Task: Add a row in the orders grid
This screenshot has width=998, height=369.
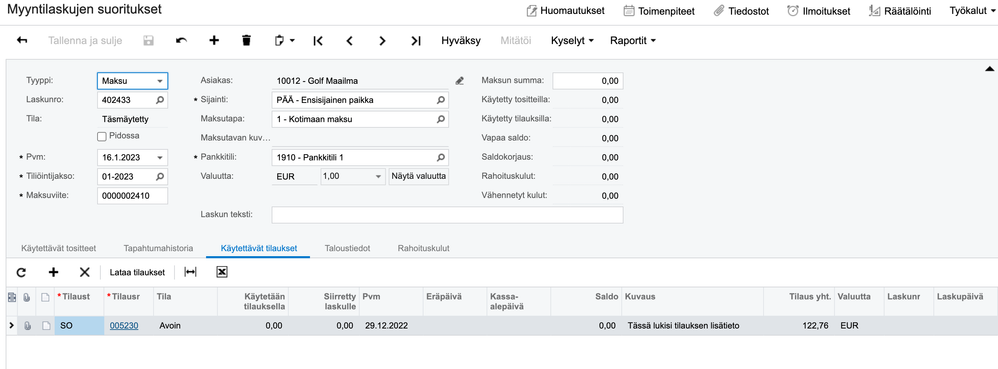Action: pos(53,272)
